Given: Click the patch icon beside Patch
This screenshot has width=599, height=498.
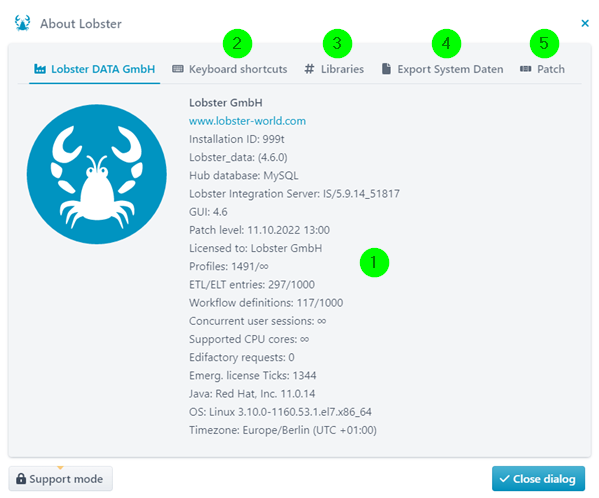Looking at the screenshot, I should [x=525, y=69].
